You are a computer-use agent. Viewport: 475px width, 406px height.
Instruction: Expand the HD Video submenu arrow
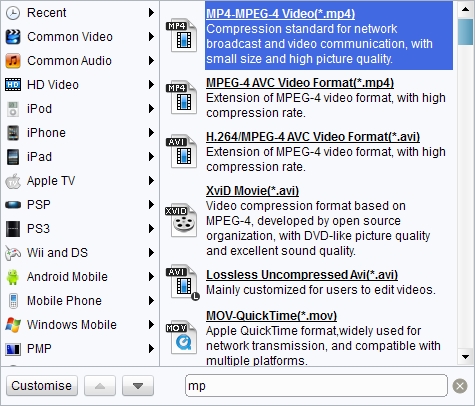click(151, 85)
